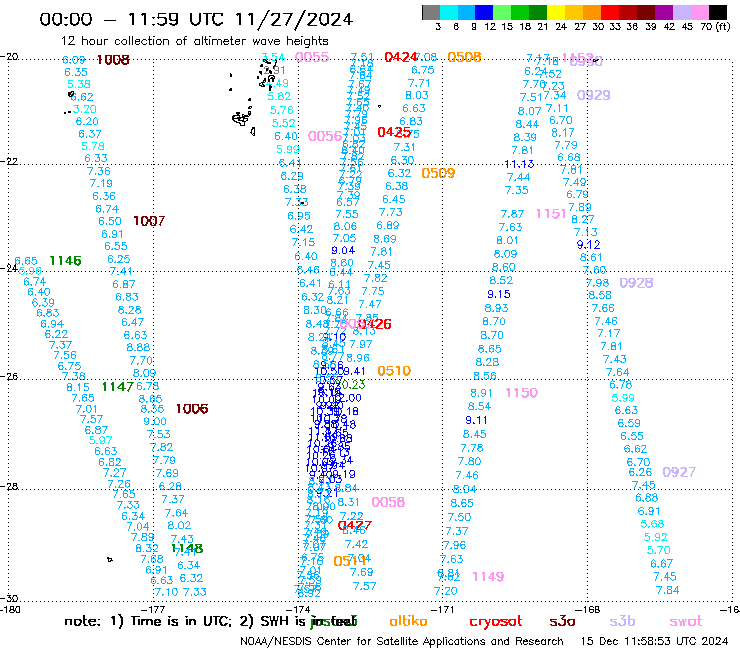Click the swot pass time 0058

(x=388, y=502)
